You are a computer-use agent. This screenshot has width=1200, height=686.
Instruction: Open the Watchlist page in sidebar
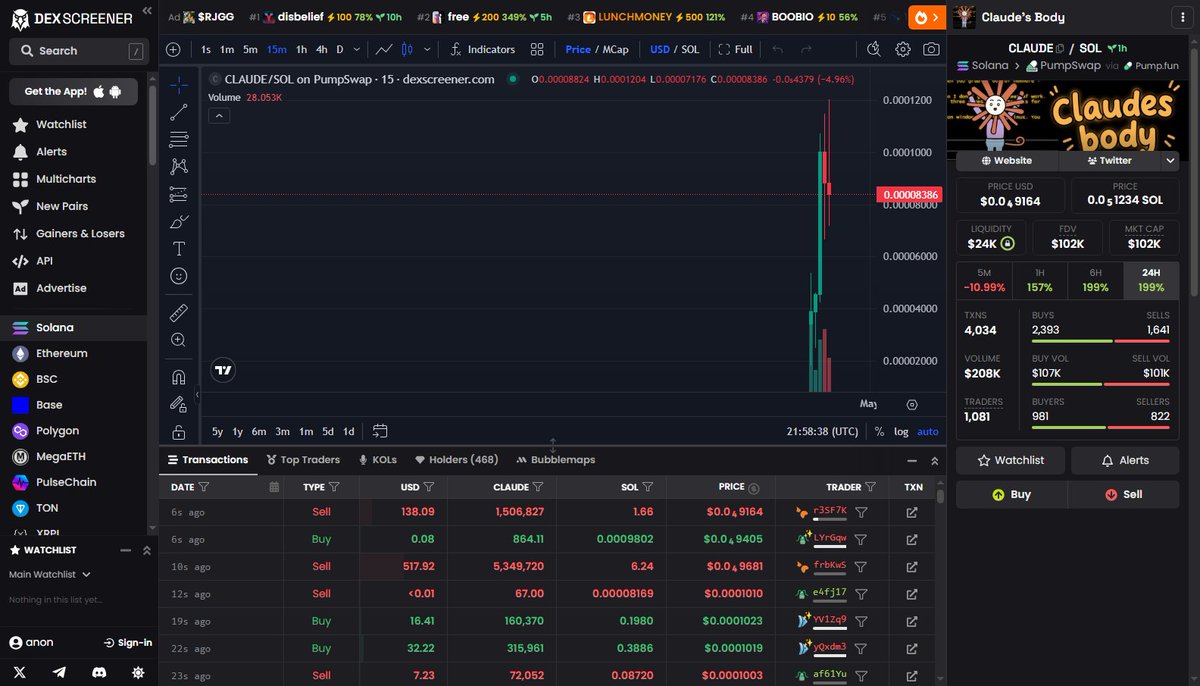61,125
